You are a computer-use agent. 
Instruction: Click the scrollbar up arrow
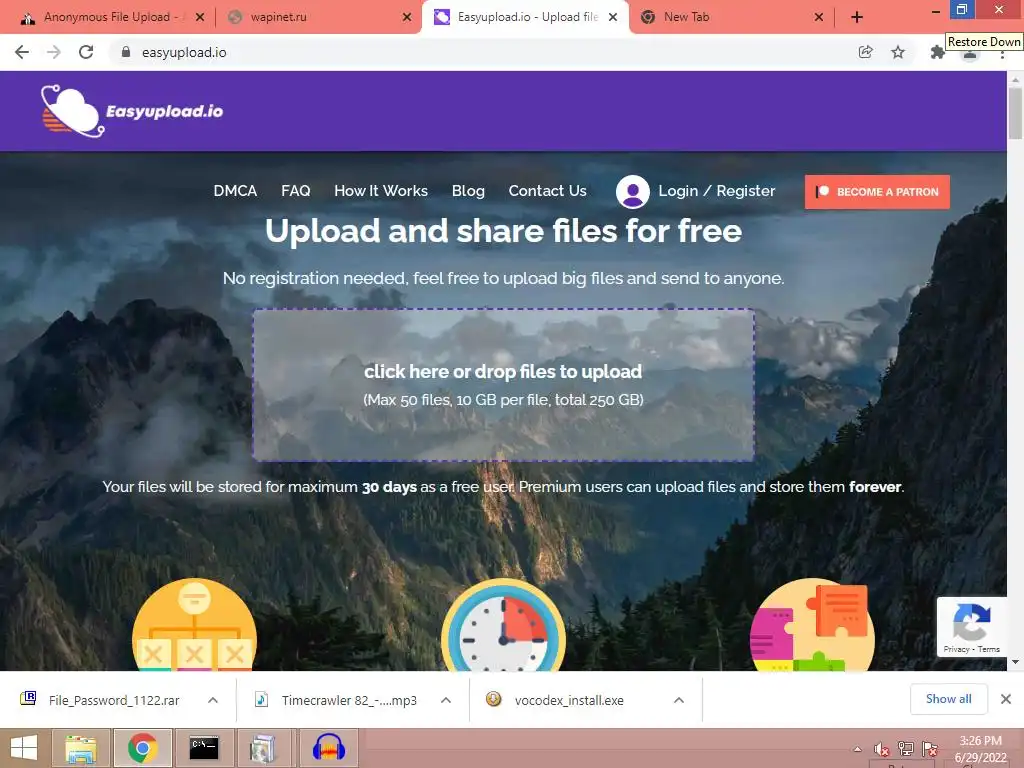click(1015, 79)
